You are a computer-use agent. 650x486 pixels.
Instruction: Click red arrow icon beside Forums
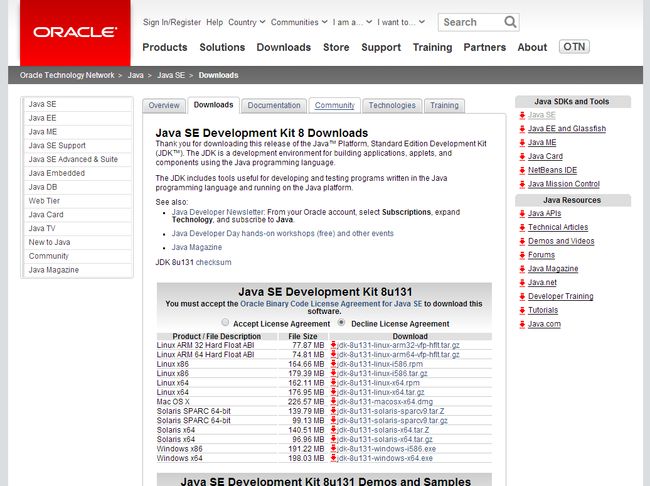pos(522,255)
